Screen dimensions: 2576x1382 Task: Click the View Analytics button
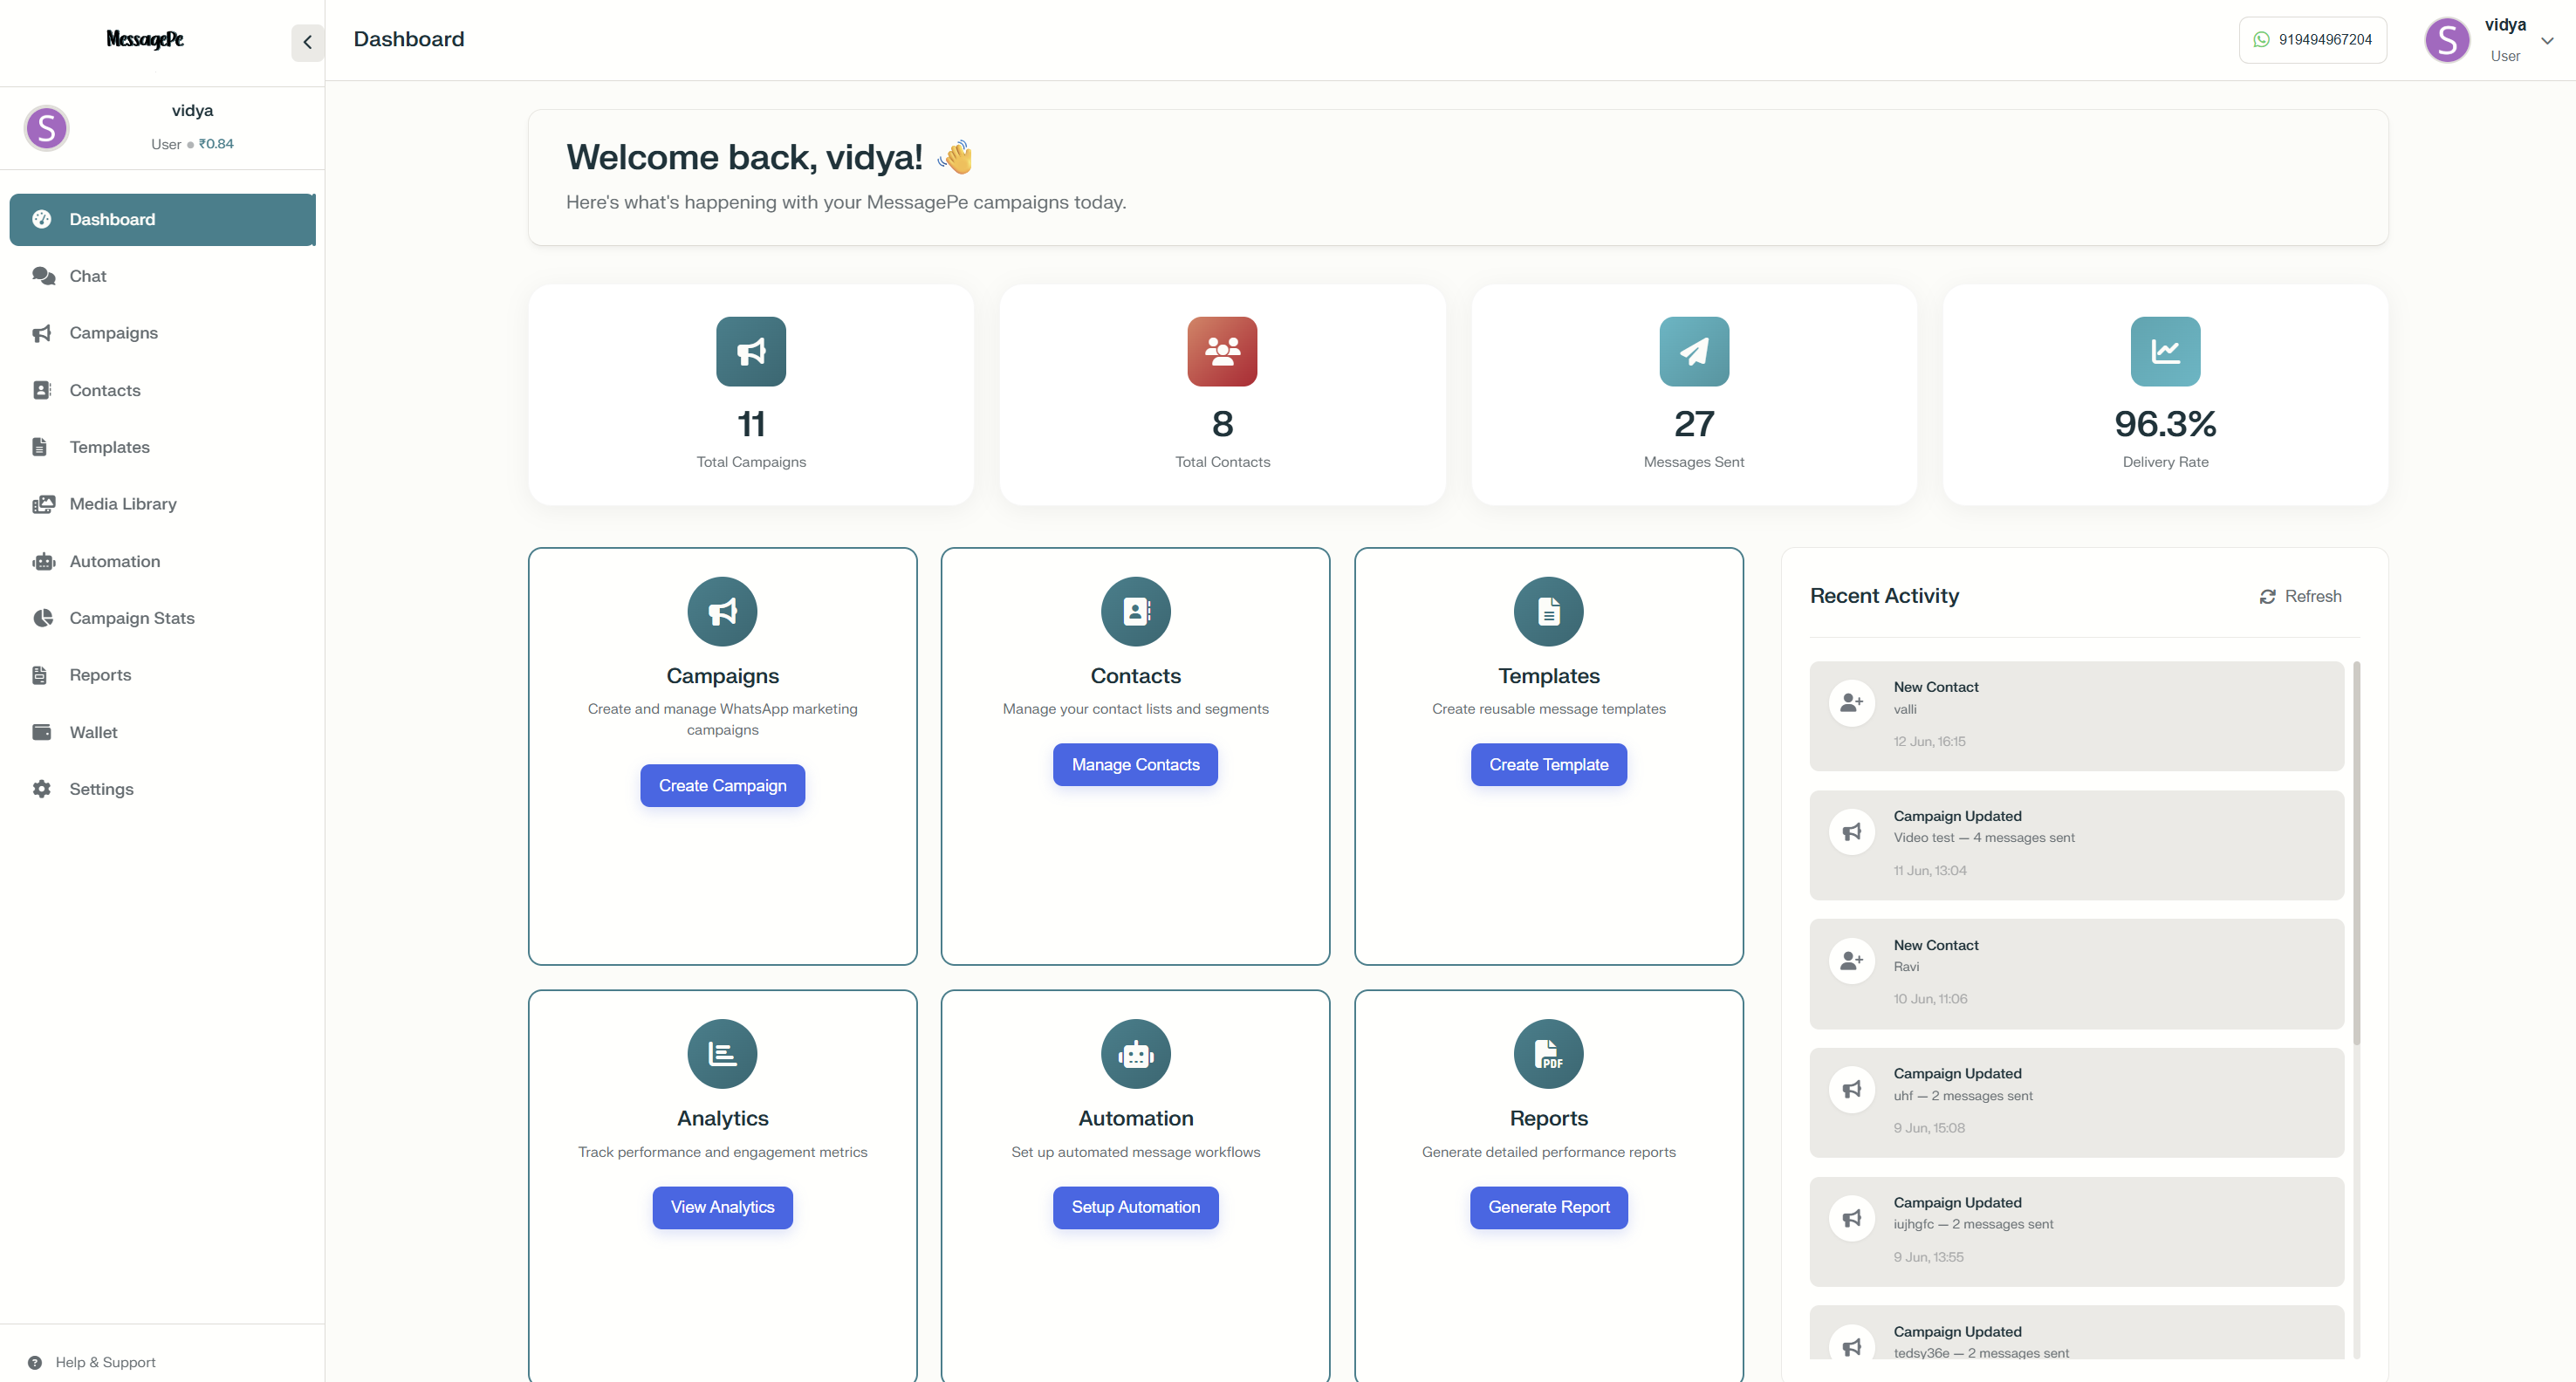tap(722, 1208)
